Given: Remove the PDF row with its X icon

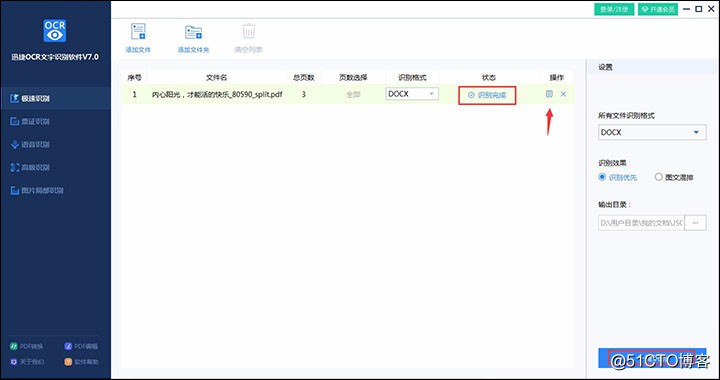Looking at the screenshot, I should pyautogui.click(x=563, y=94).
